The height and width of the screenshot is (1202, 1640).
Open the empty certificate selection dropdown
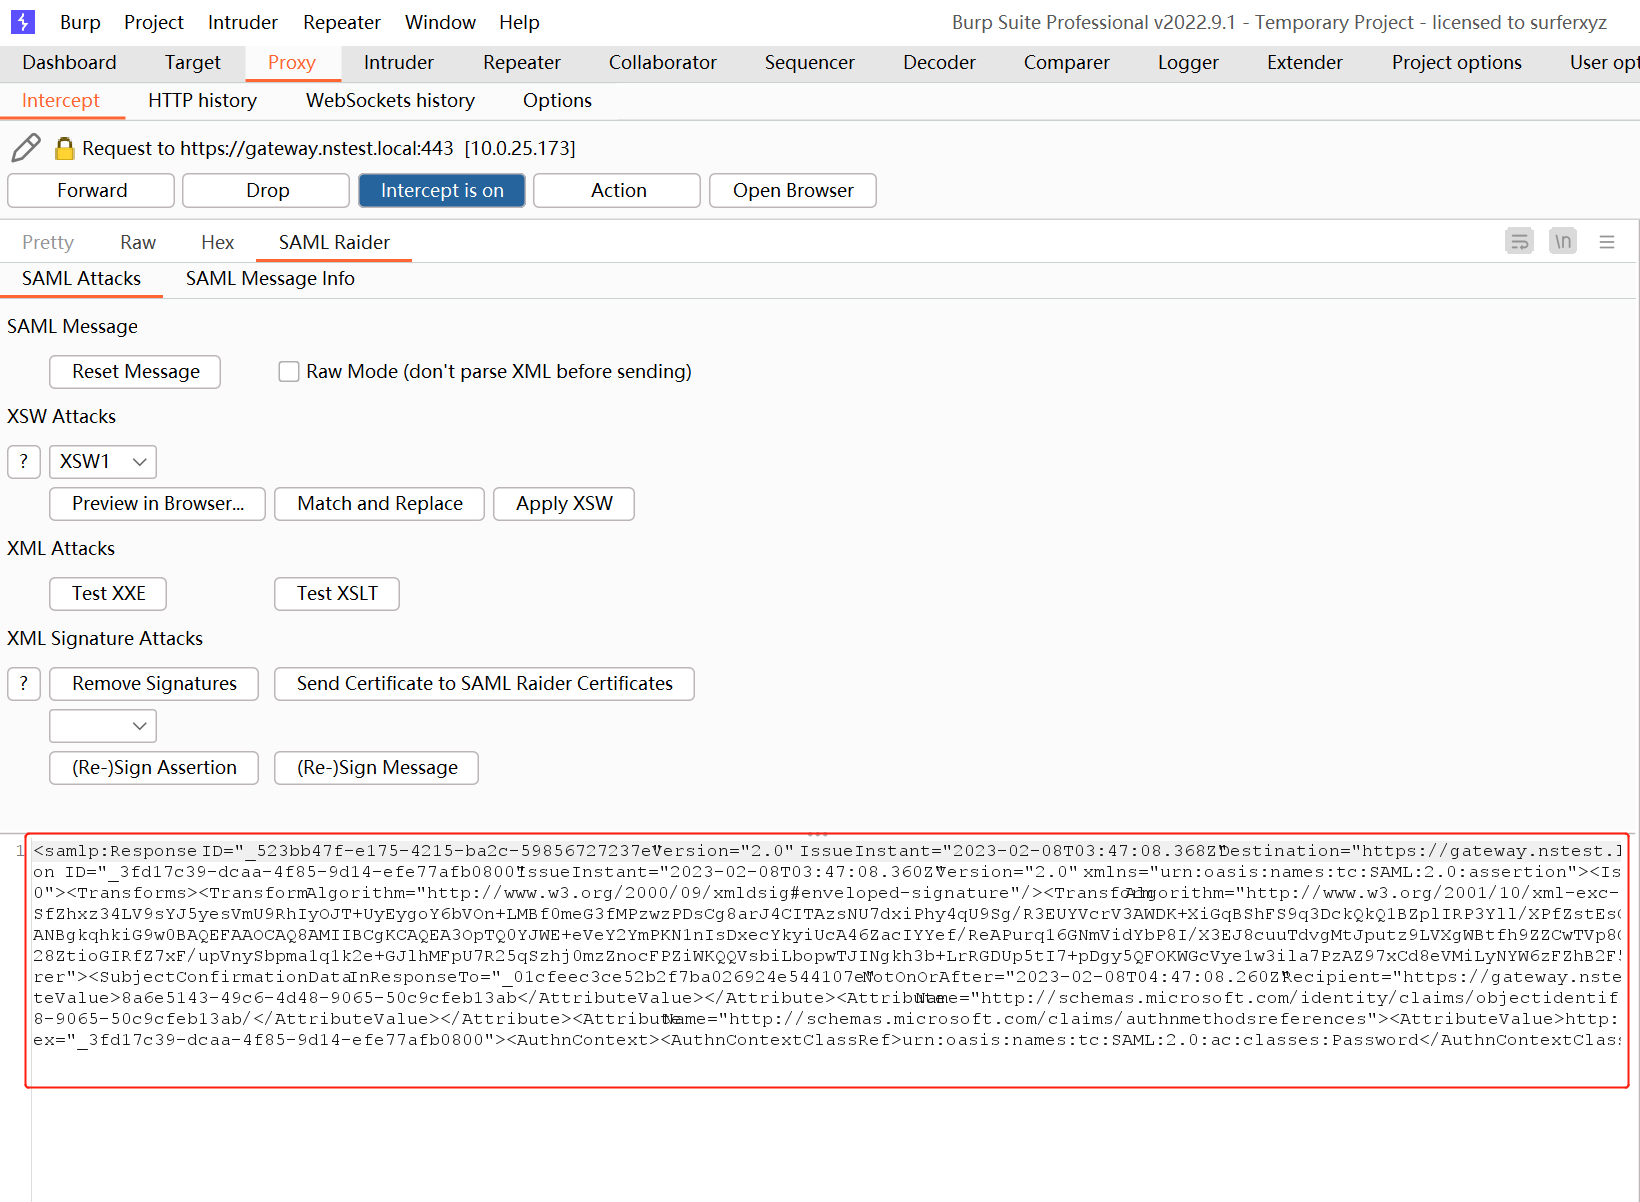pos(103,726)
